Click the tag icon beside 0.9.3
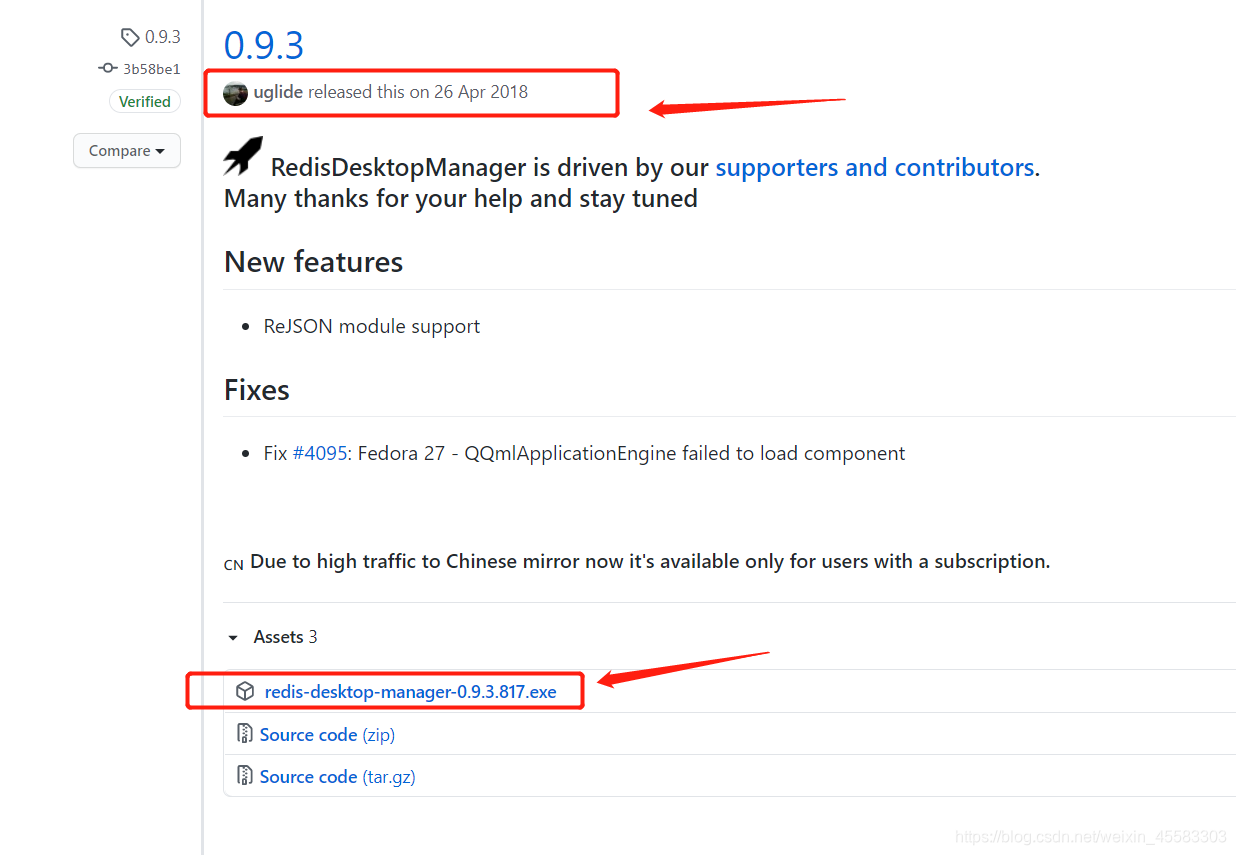 pyautogui.click(x=130, y=38)
